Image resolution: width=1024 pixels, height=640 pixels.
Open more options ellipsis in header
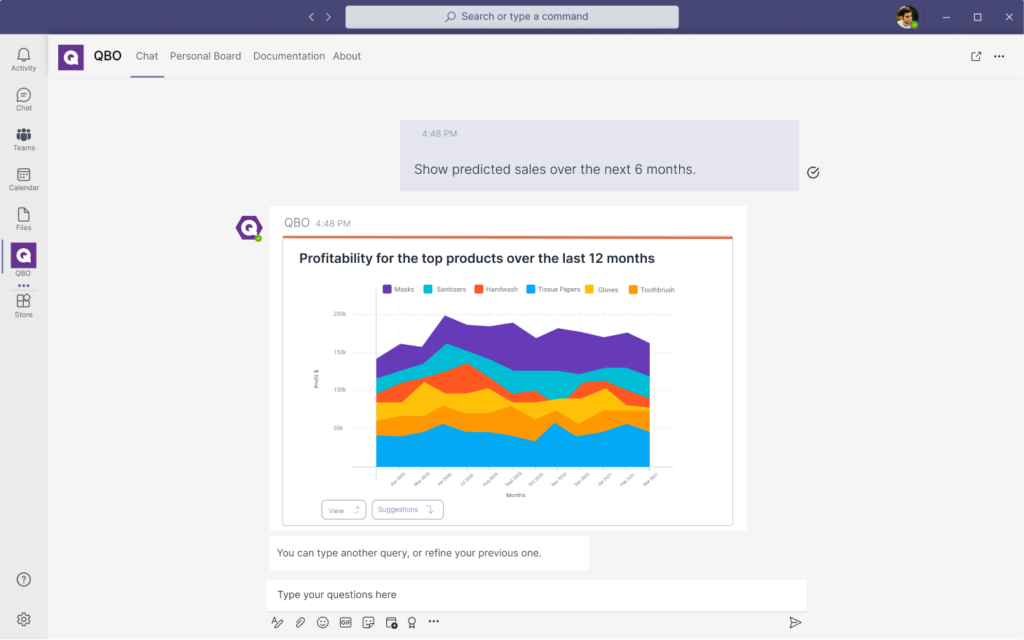(999, 57)
